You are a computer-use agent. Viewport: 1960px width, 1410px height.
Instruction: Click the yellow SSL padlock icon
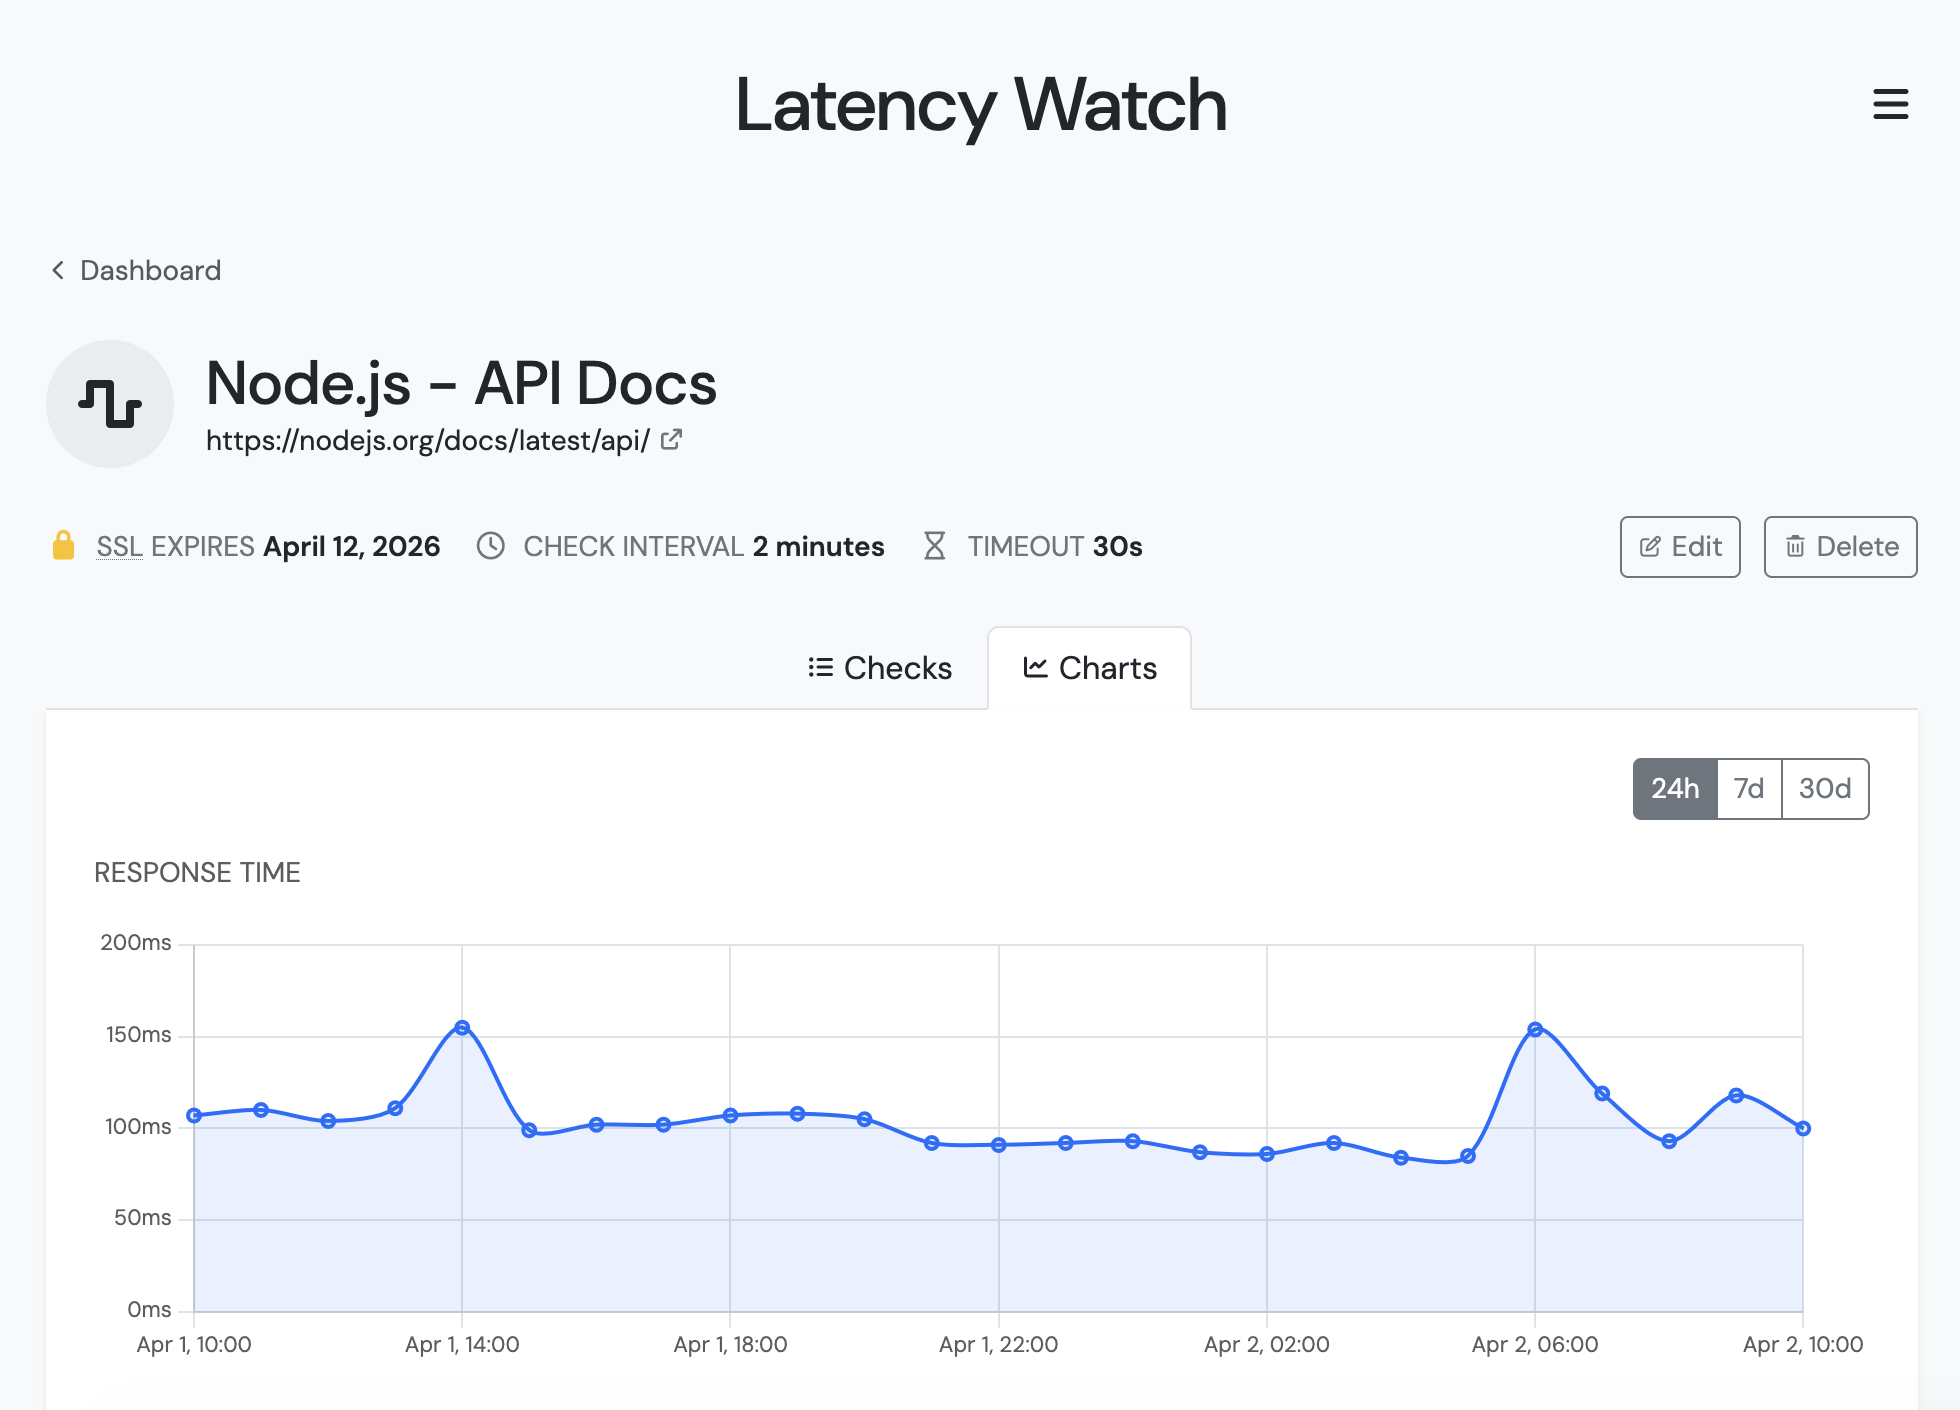63,546
